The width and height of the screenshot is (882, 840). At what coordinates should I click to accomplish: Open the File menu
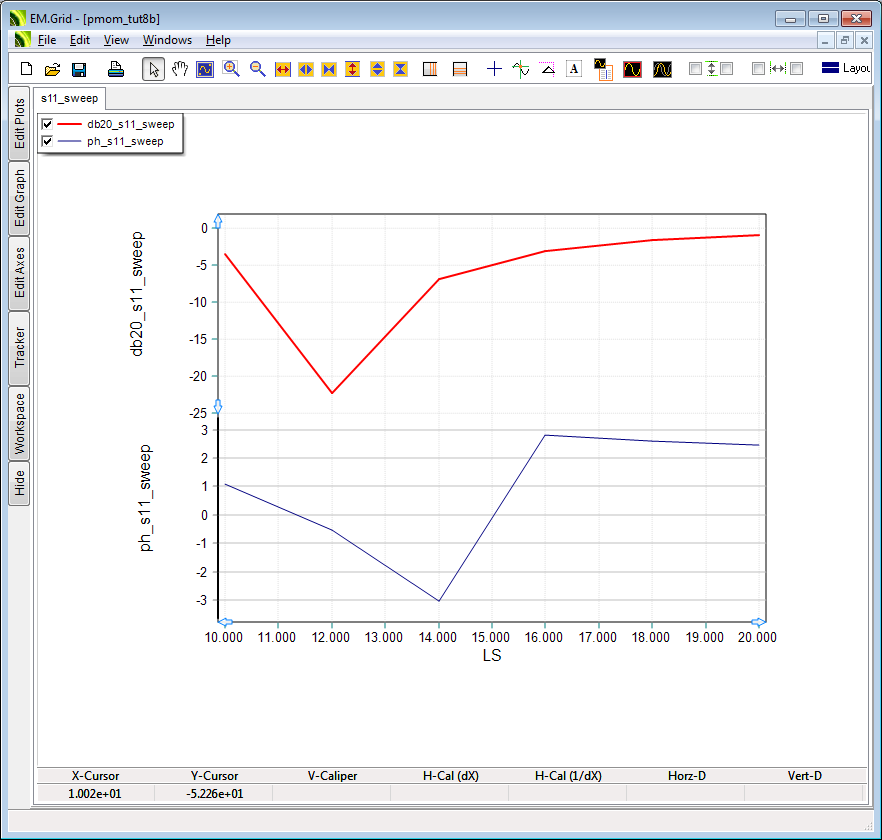(47, 40)
